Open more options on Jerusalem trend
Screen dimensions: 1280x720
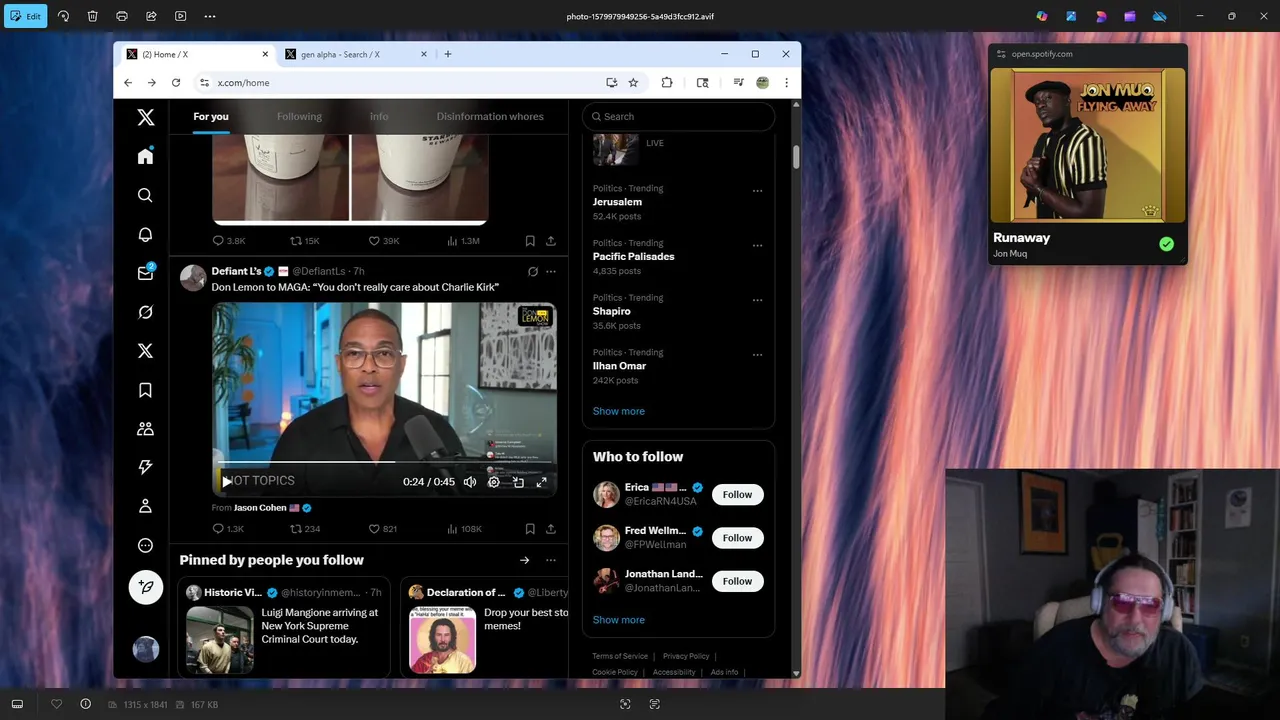(x=757, y=190)
